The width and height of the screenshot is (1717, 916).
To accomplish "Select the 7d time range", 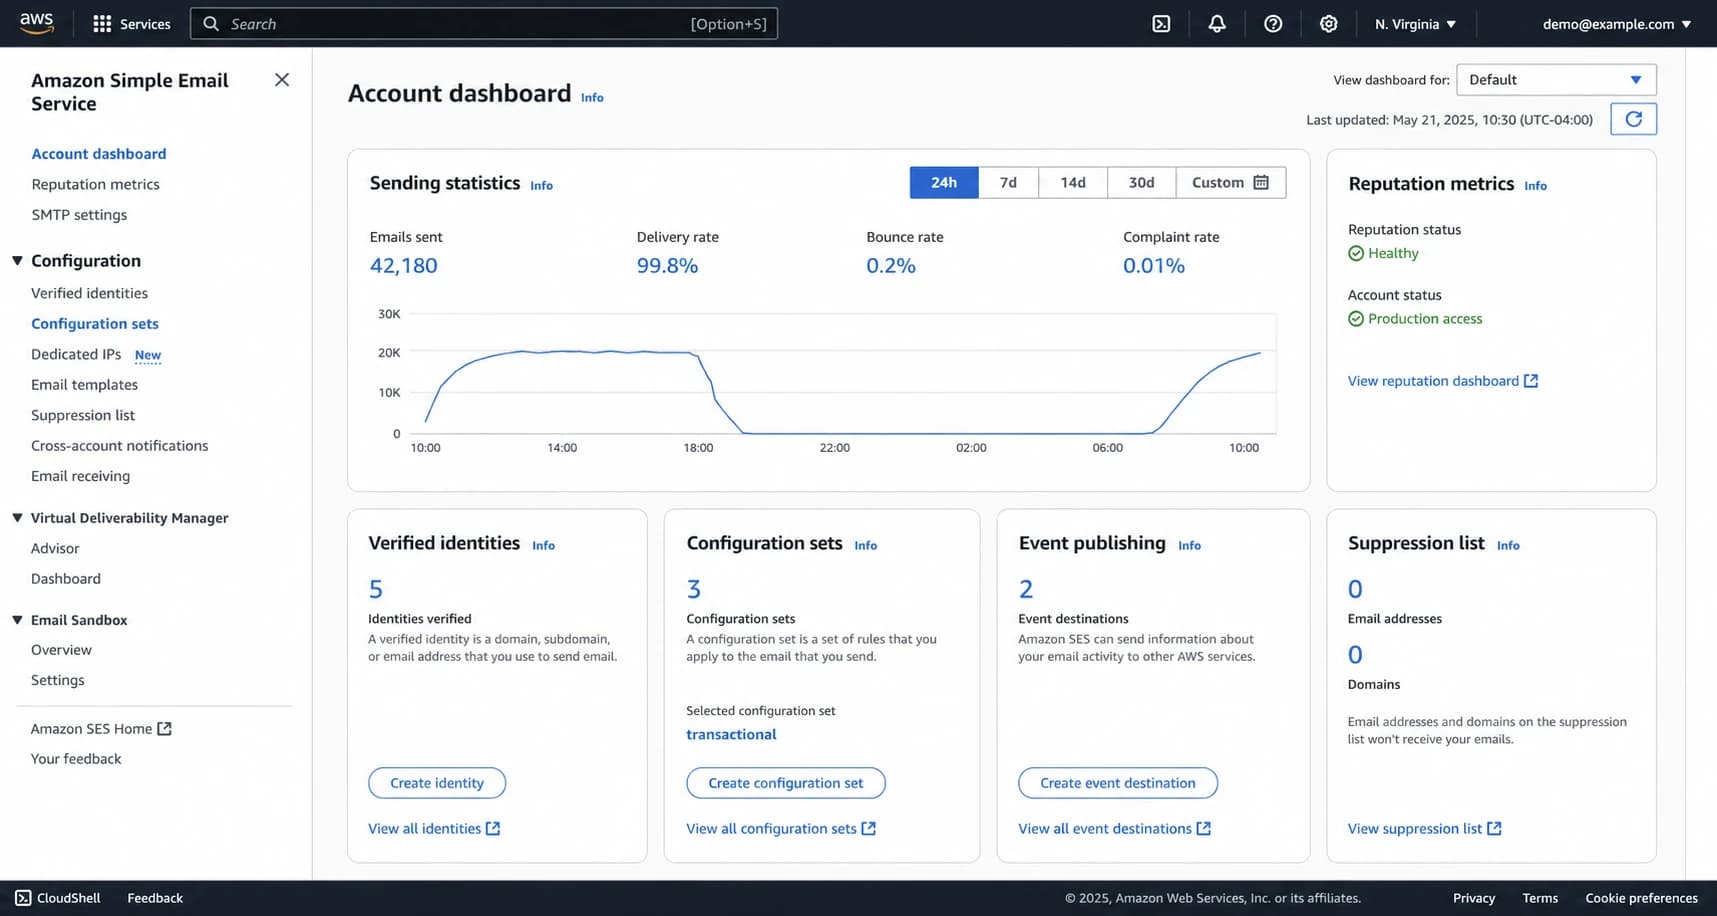I will [1008, 183].
